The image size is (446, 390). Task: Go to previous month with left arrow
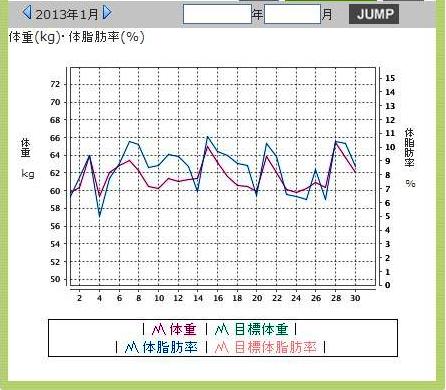[27, 13]
